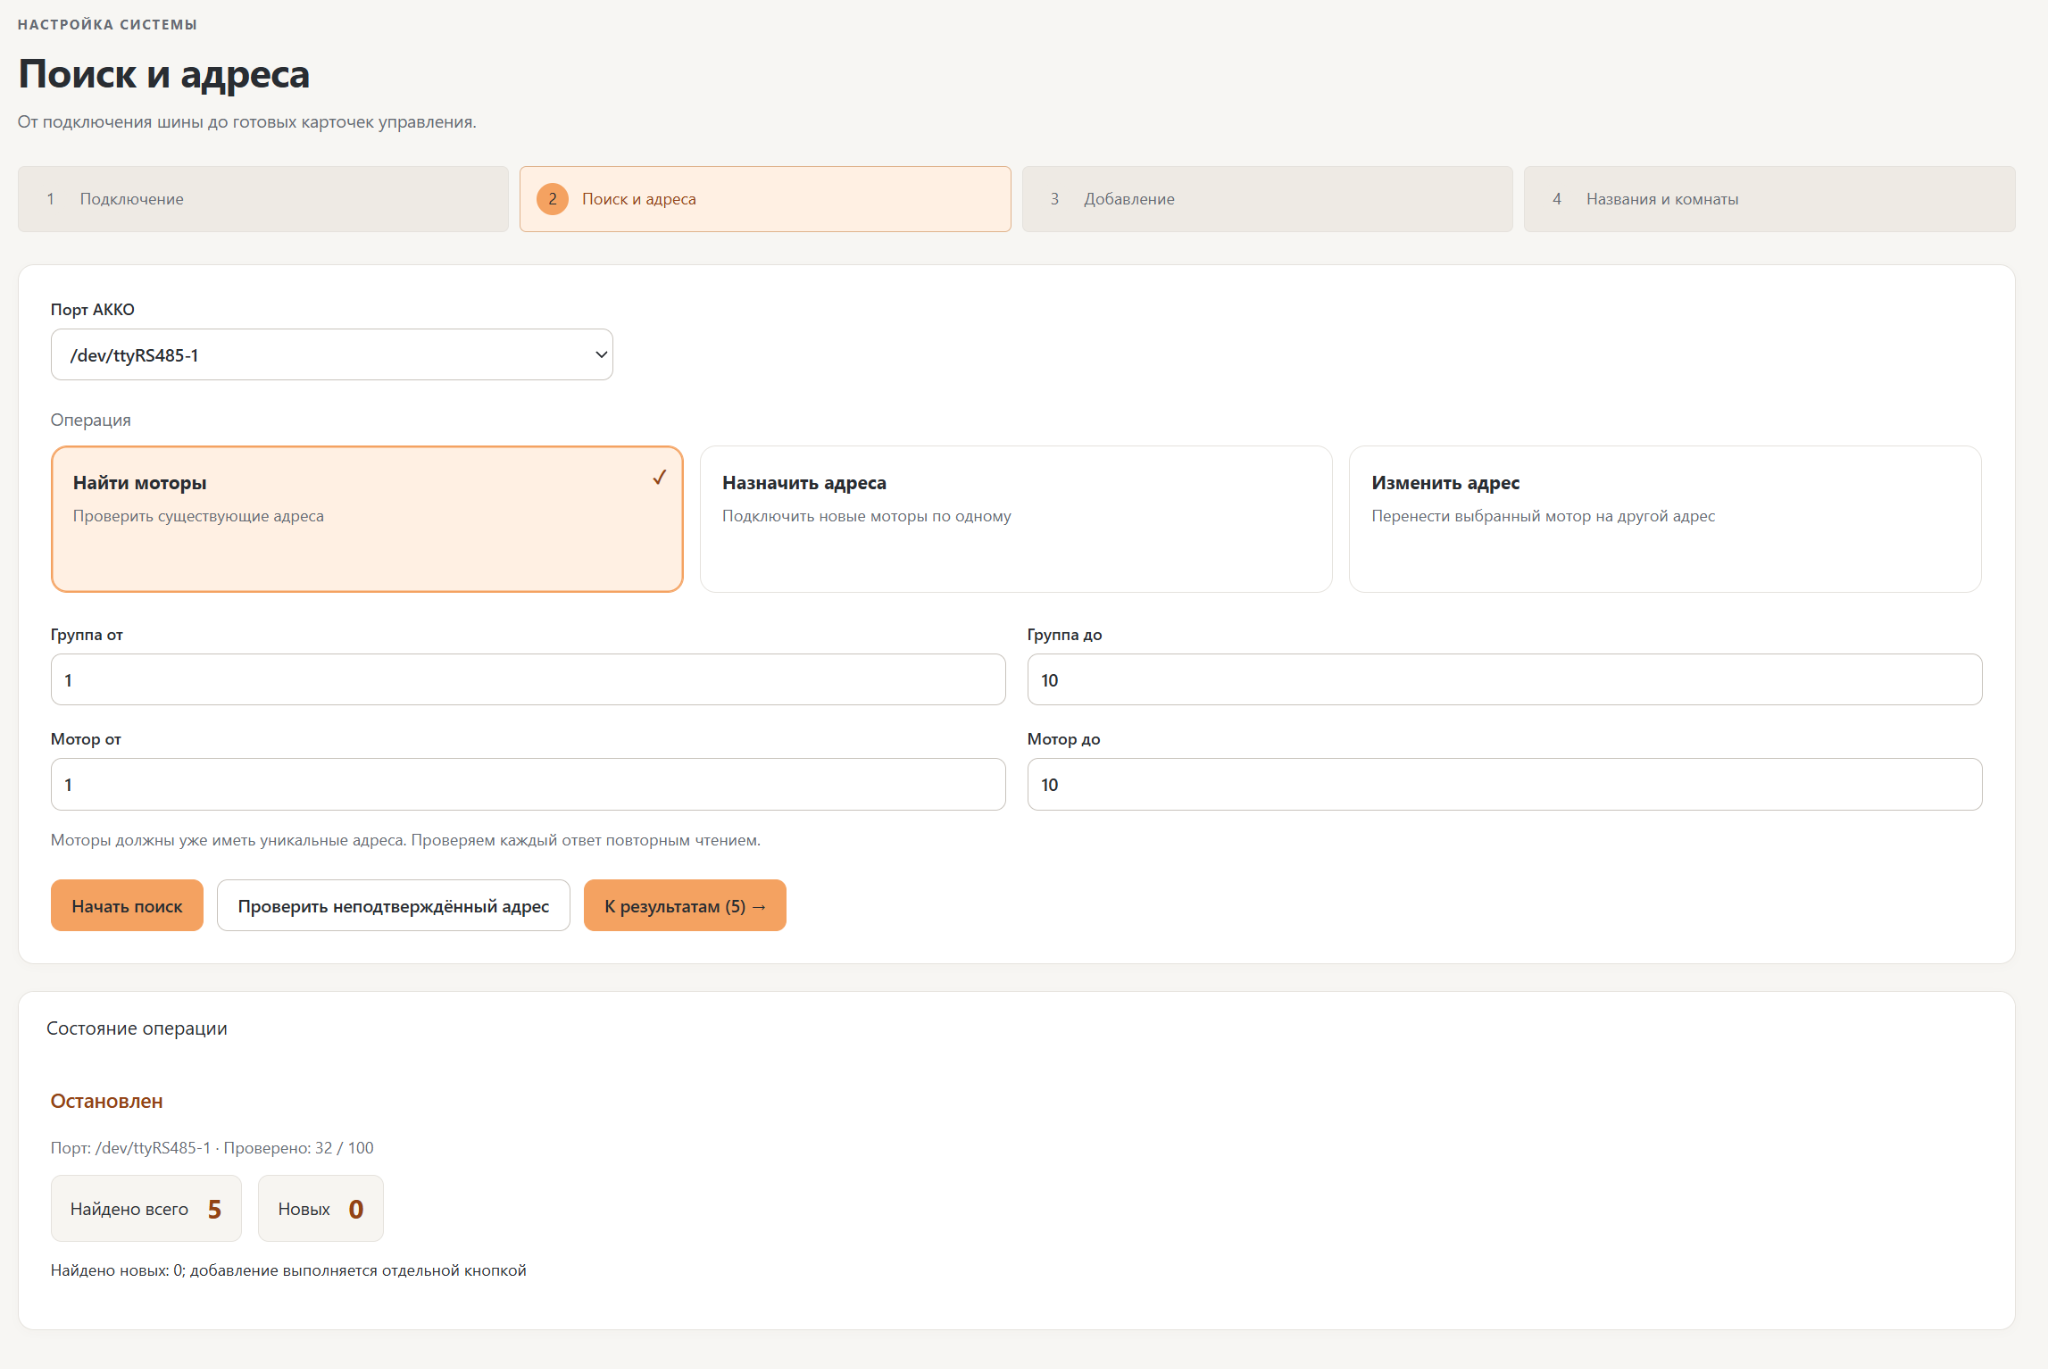2048x1369 pixels.
Task: Click the checkmark on Найти моторы card
Action: click(659, 478)
